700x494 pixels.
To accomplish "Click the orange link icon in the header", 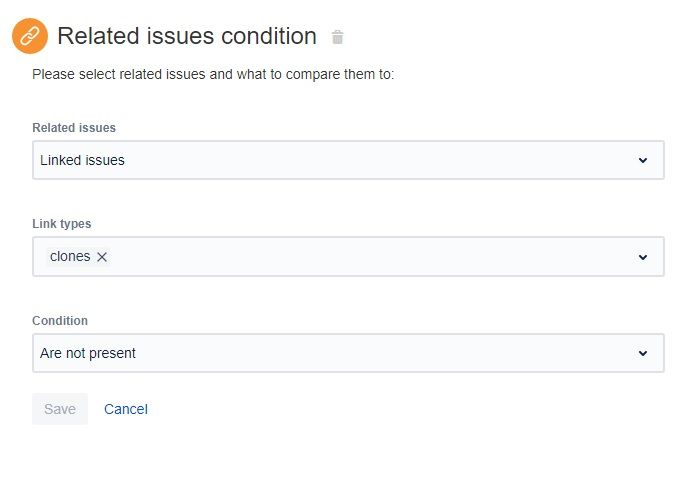I will pos(29,37).
